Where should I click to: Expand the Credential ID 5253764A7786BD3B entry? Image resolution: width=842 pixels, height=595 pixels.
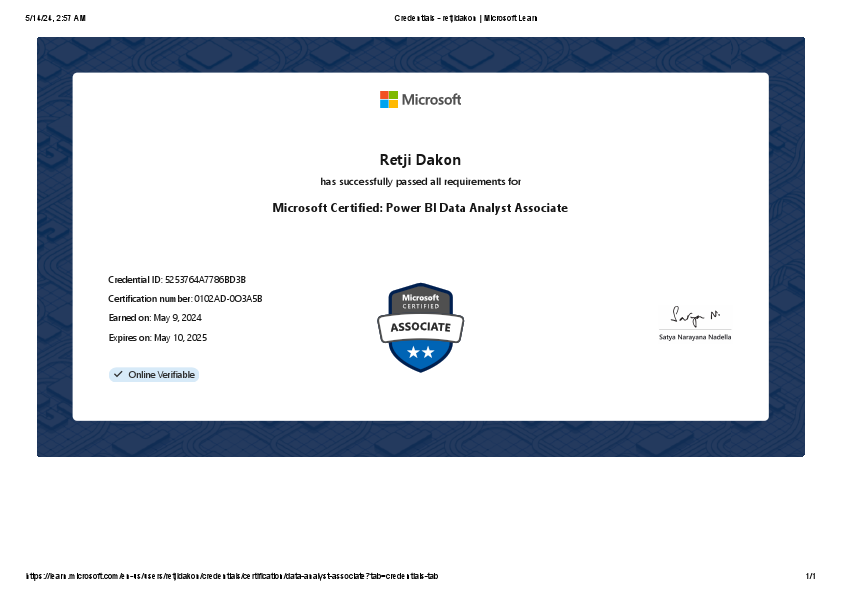point(175,280)
